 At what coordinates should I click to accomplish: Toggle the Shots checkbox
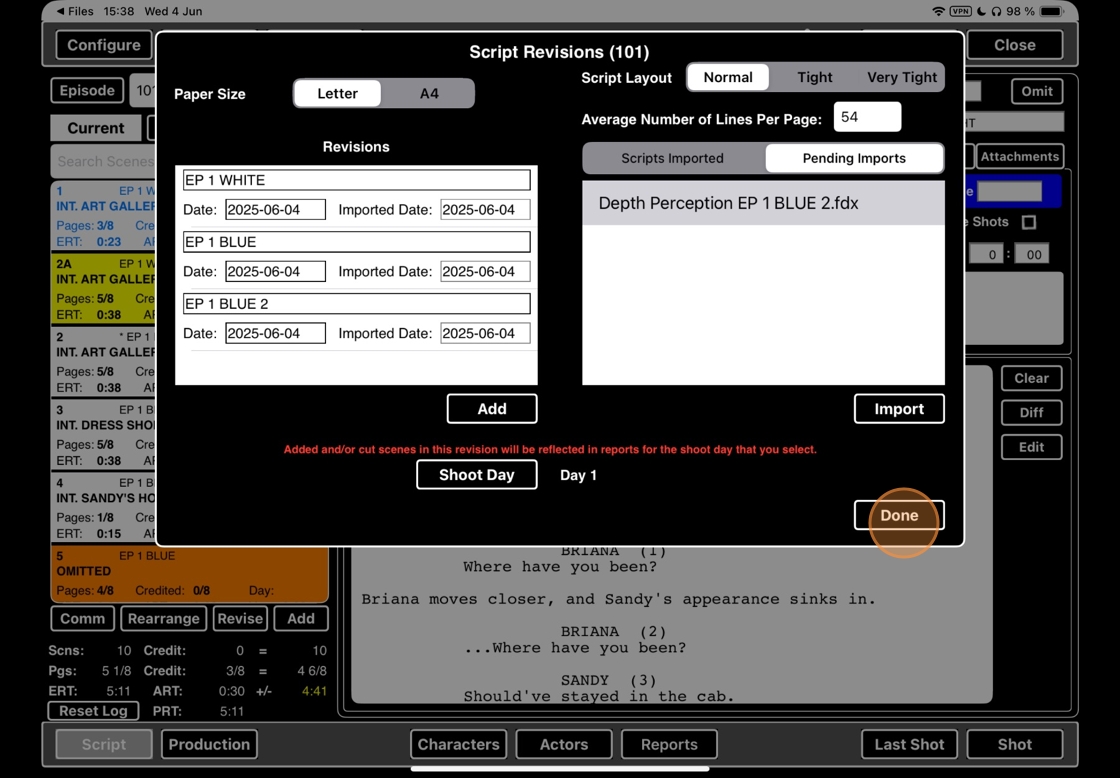[1029, 222]
